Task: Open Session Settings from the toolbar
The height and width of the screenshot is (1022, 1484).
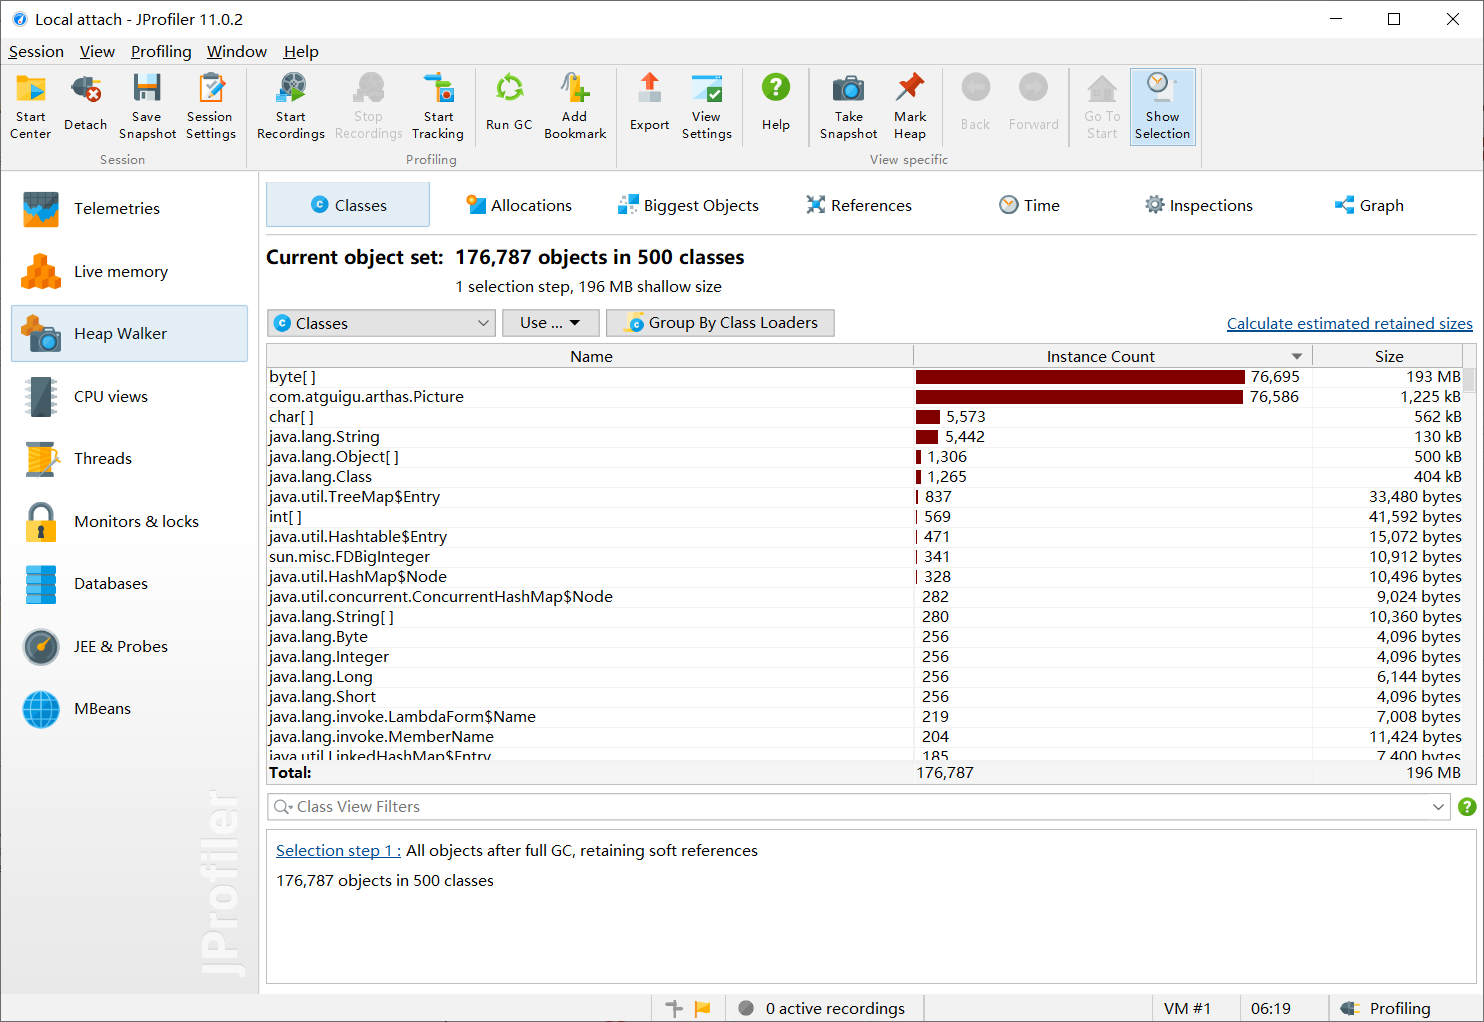Action: pyautogui.click(x=211, y=106)
